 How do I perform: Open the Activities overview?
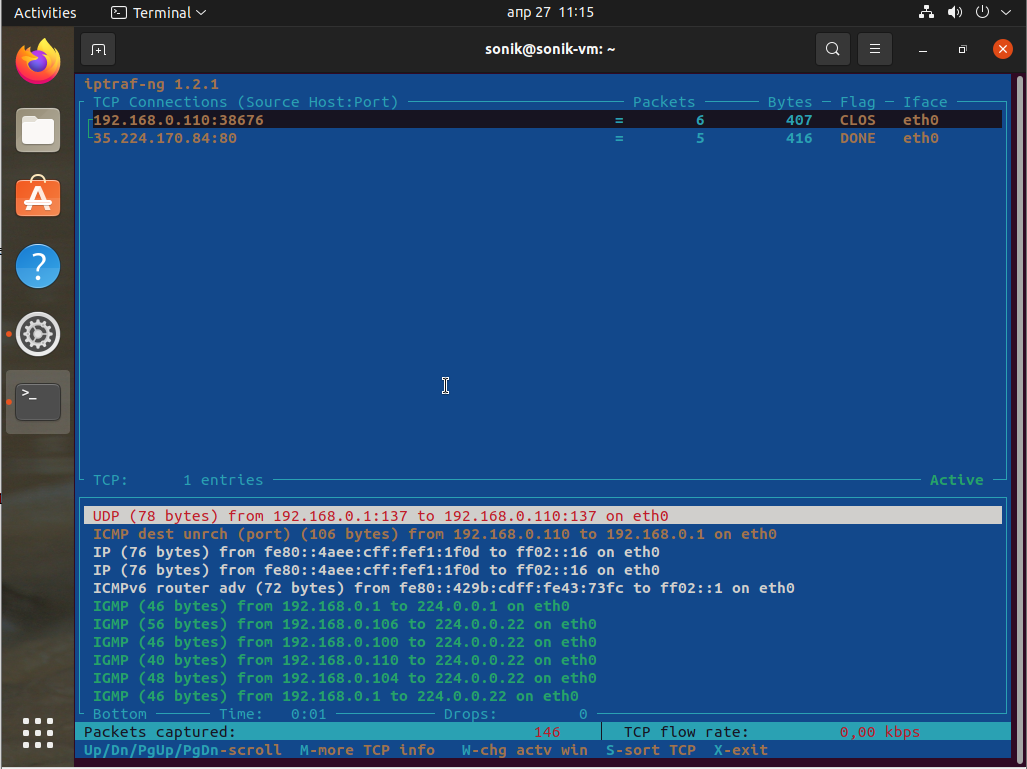coord(45,13)
